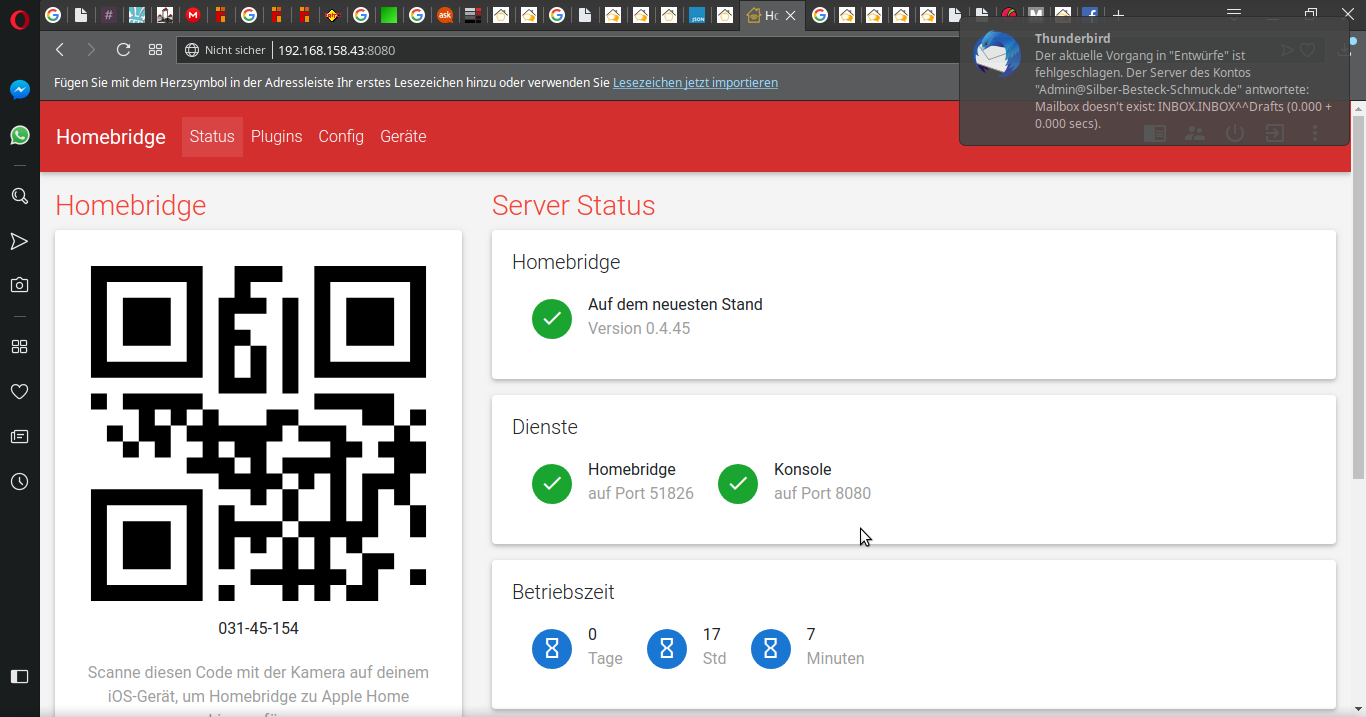Open browsing history clock icon

point(19,482)
